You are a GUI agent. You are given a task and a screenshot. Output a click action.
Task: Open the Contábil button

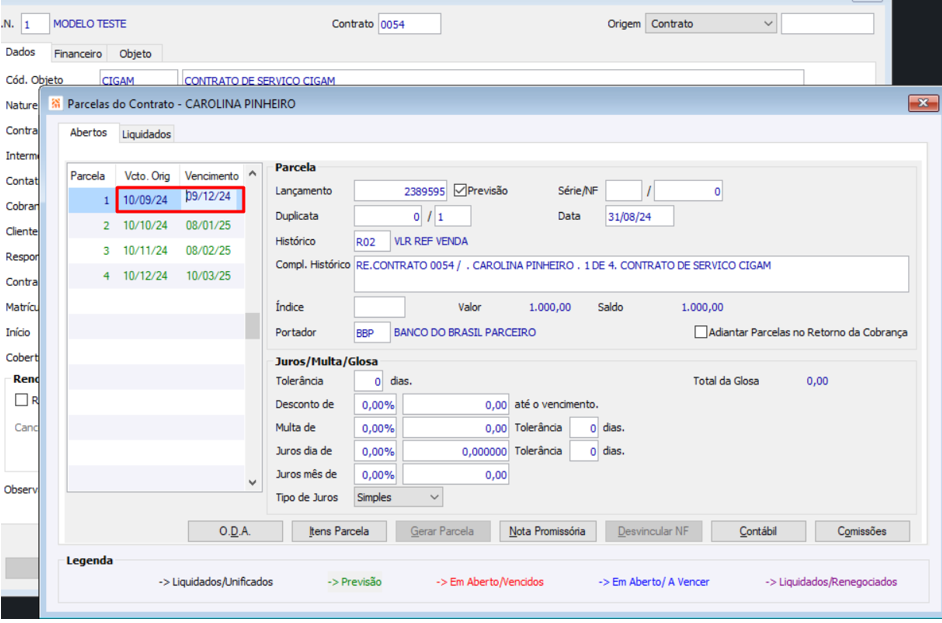pyautogui.click(x=757, y=531)
